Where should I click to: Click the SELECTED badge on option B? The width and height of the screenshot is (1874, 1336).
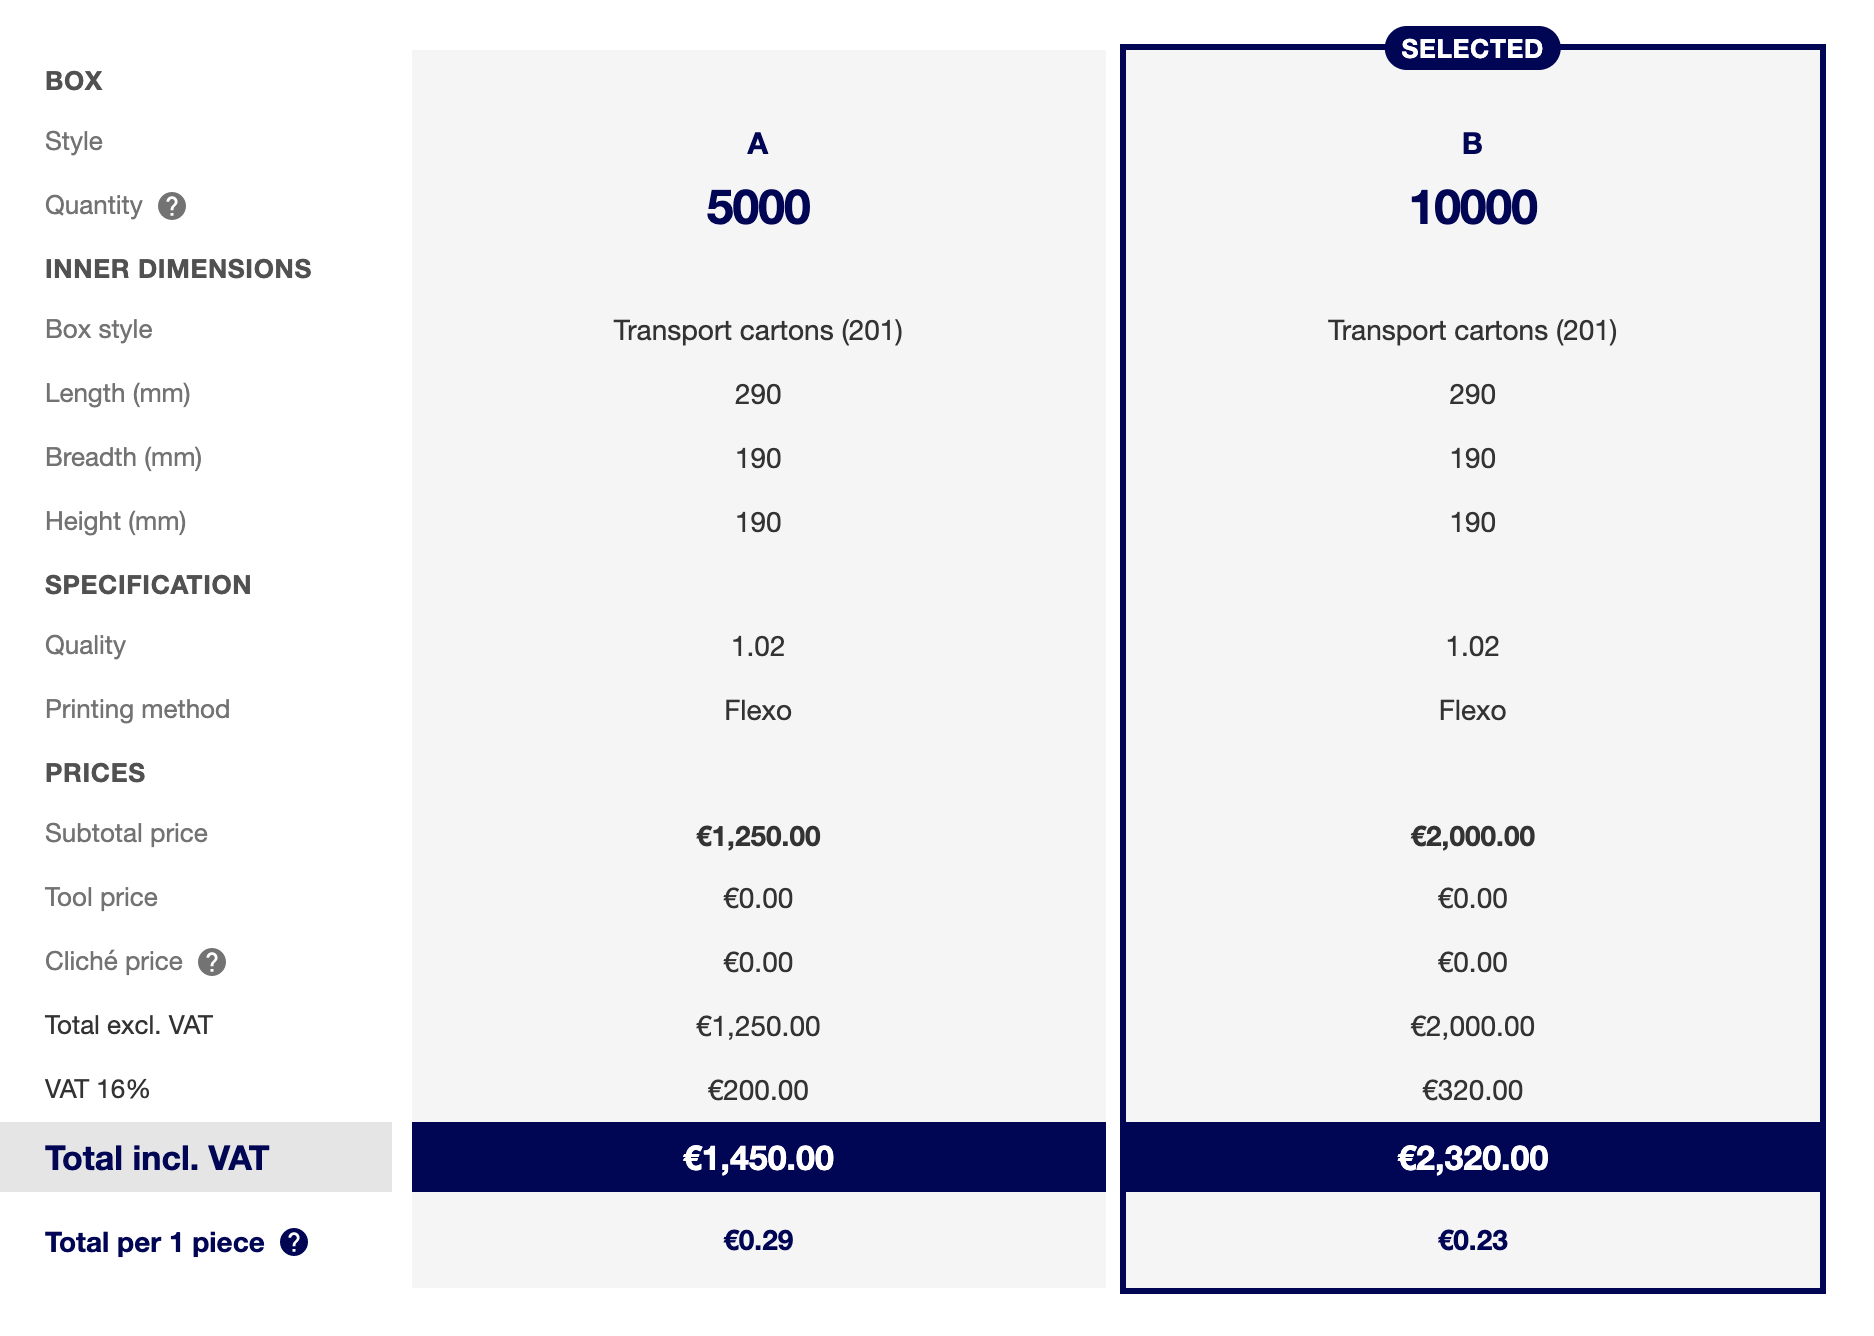click(x=1472, y=48)
